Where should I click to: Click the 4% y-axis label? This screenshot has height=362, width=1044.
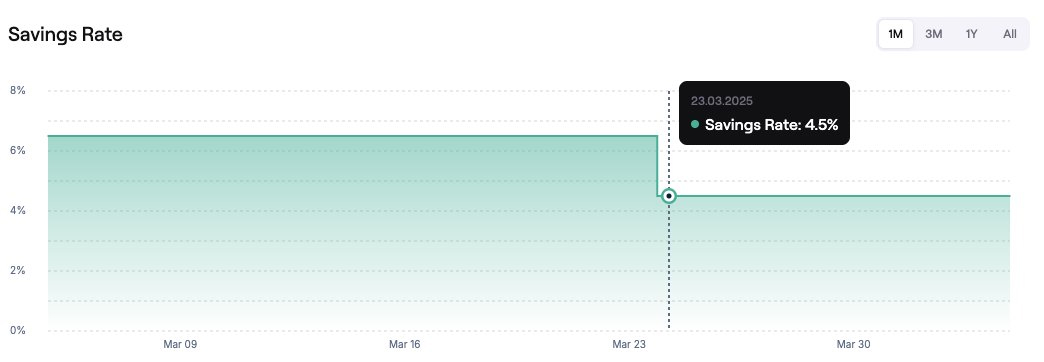click(x=17, y=210)
